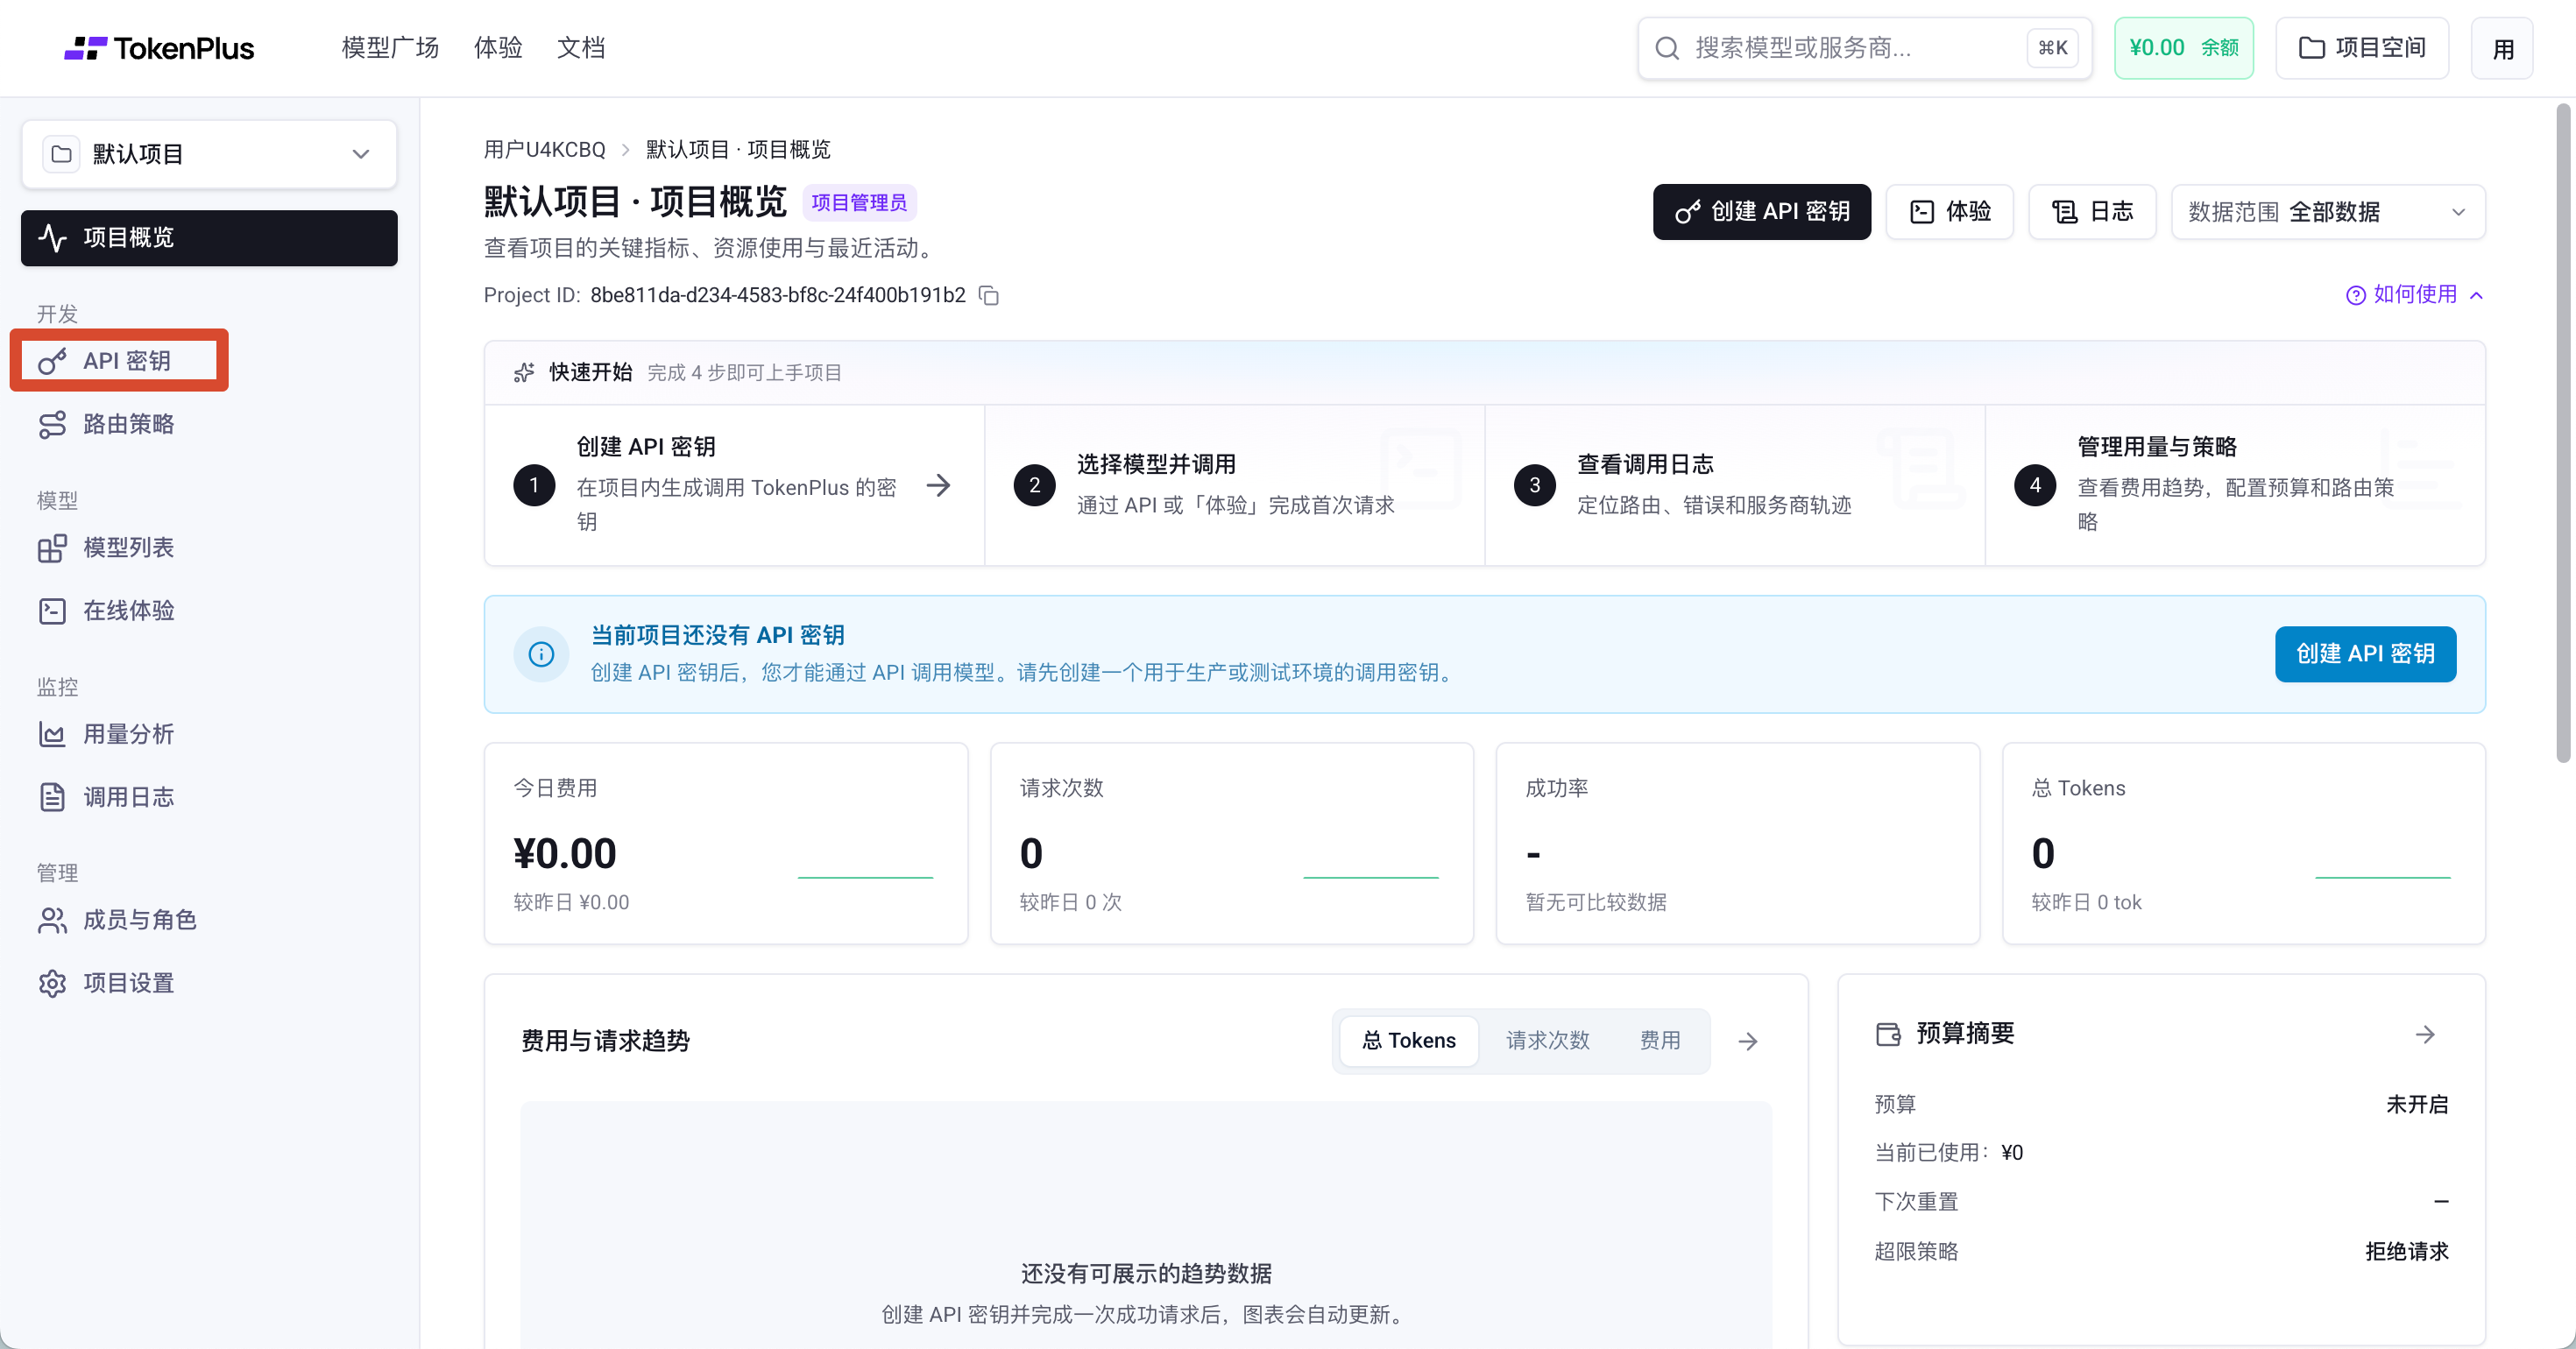Click the 项目概览 activity pulse icon

pyautogui.click(x=52, y=237)
